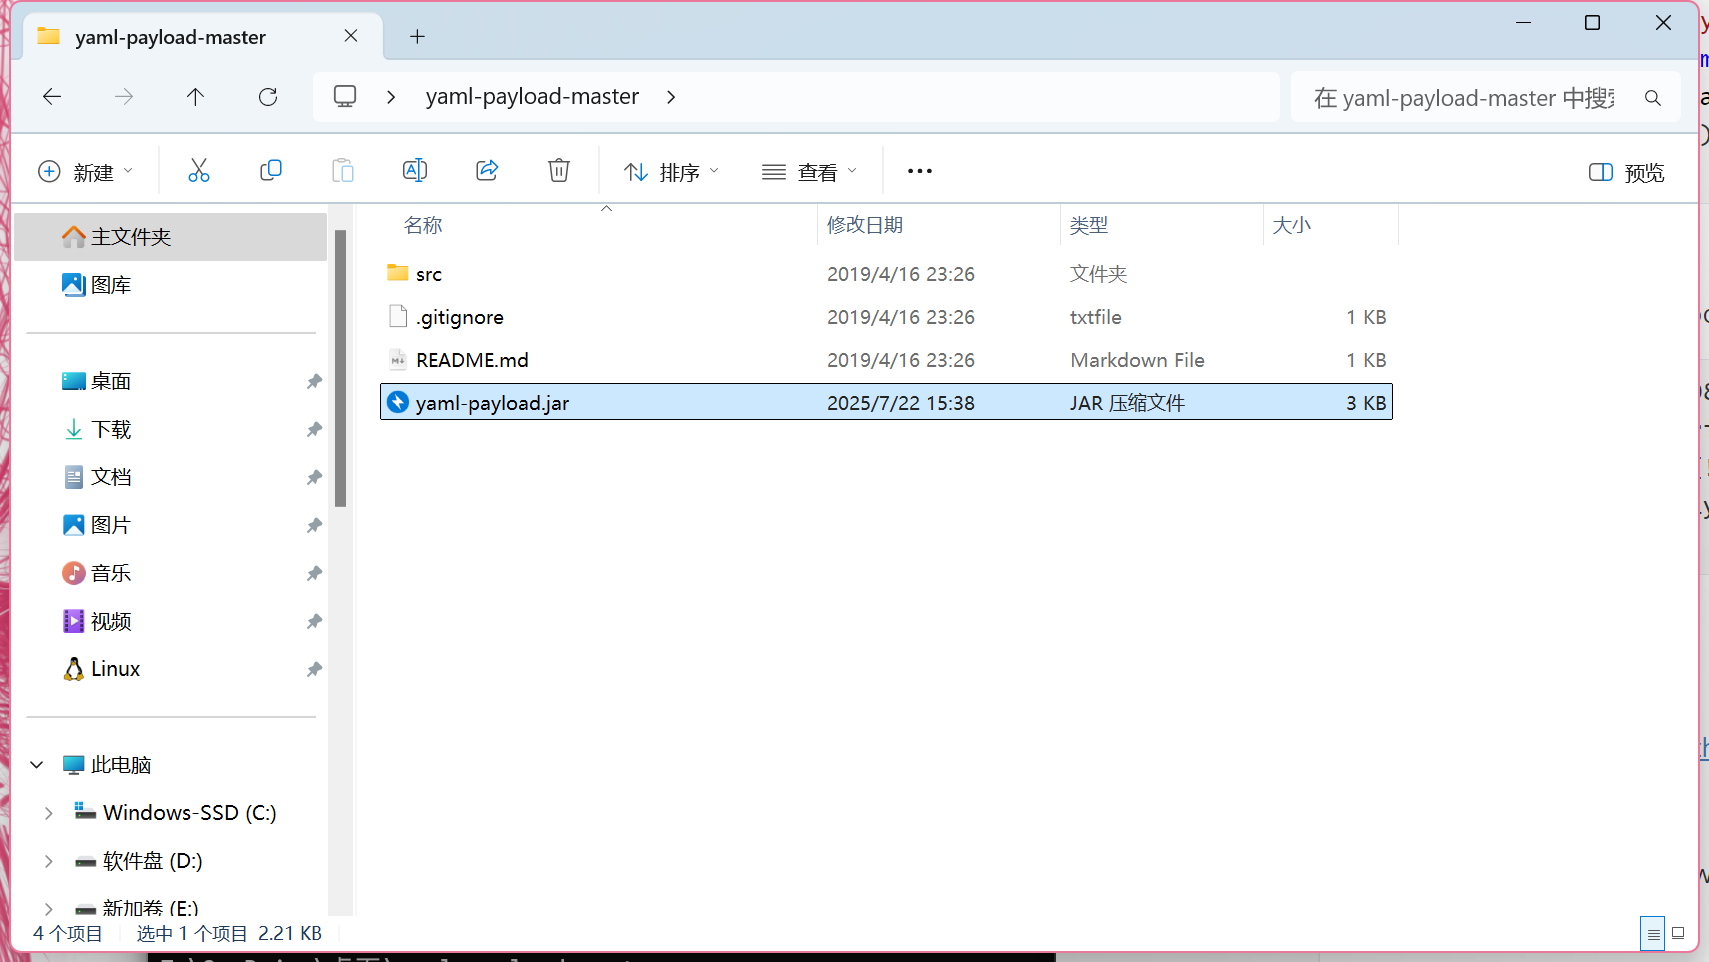The height and width of the screenshot is (962, 1709).
Task: Select the yaml-payload.jar file name
Action: pyautogui.click(x=492, y=403)
